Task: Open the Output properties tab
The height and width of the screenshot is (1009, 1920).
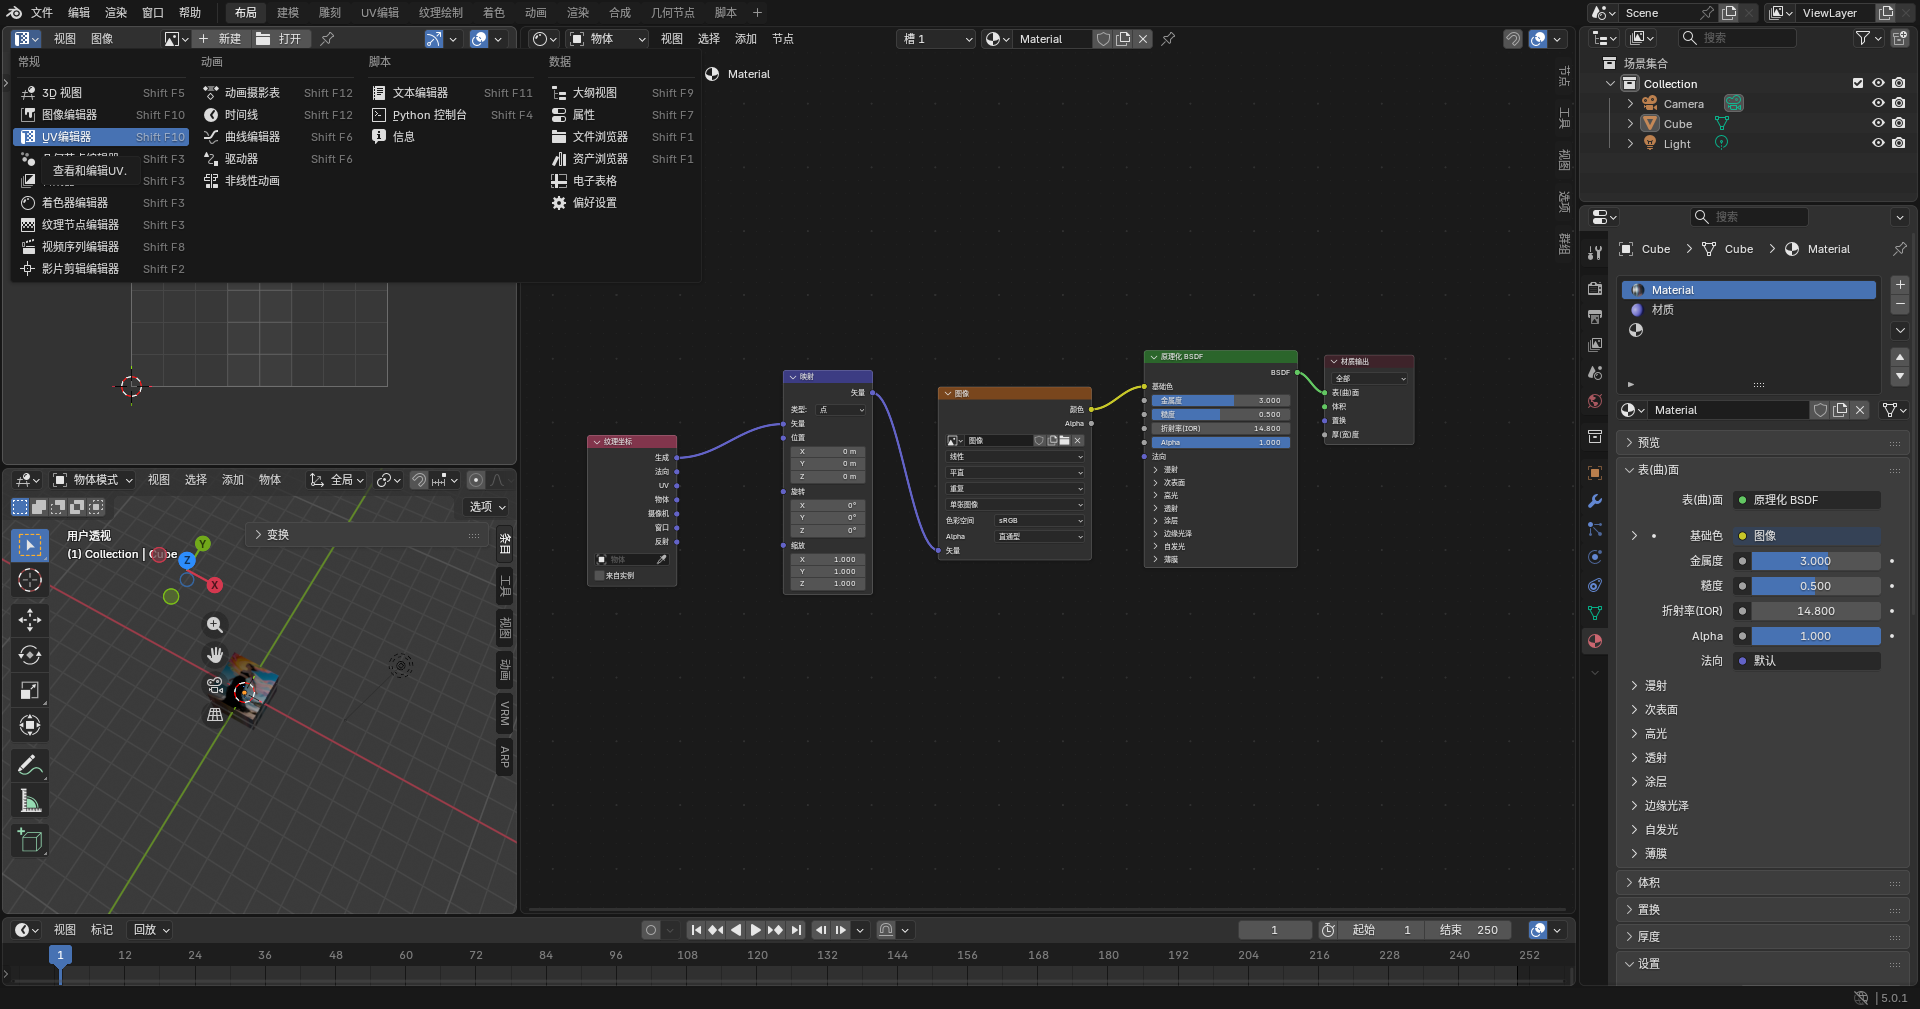Action: 1595,317
